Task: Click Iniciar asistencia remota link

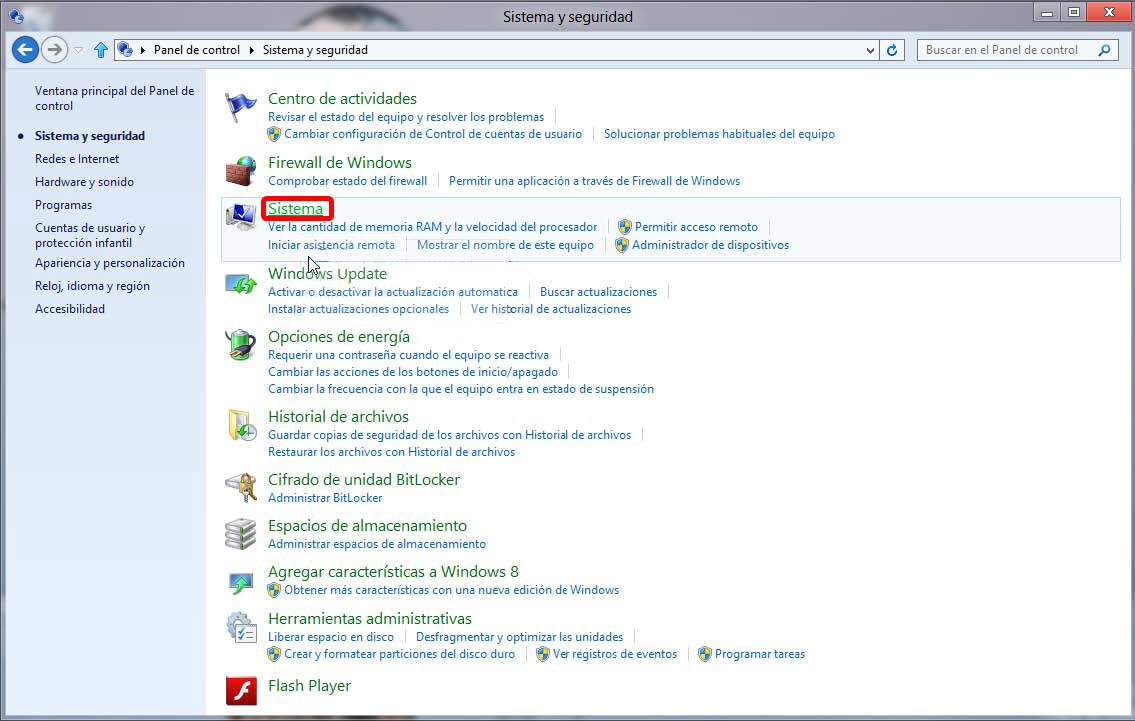Action: tap(332, 245)
